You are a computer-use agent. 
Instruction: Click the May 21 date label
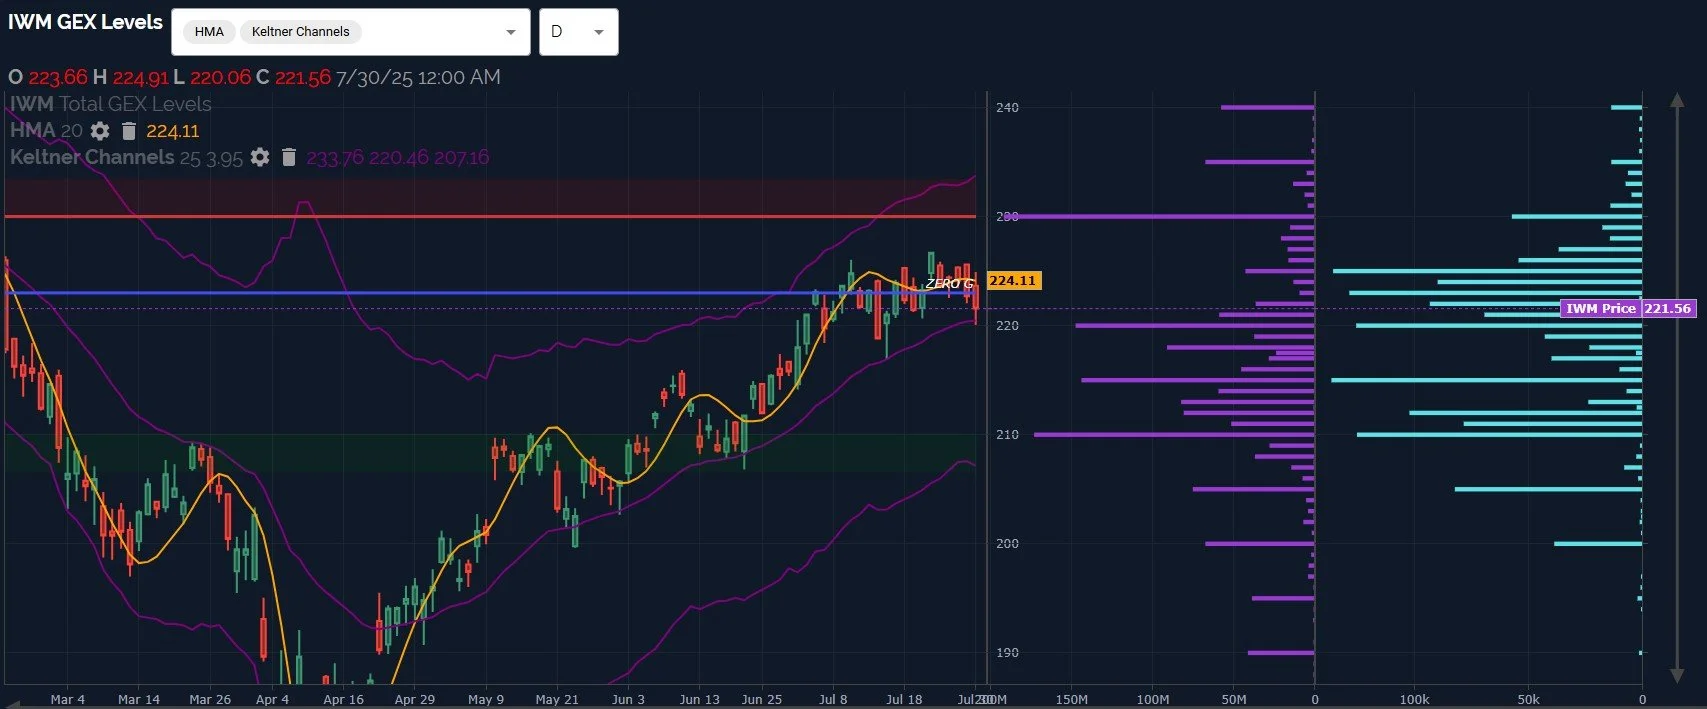pos(557,699)
